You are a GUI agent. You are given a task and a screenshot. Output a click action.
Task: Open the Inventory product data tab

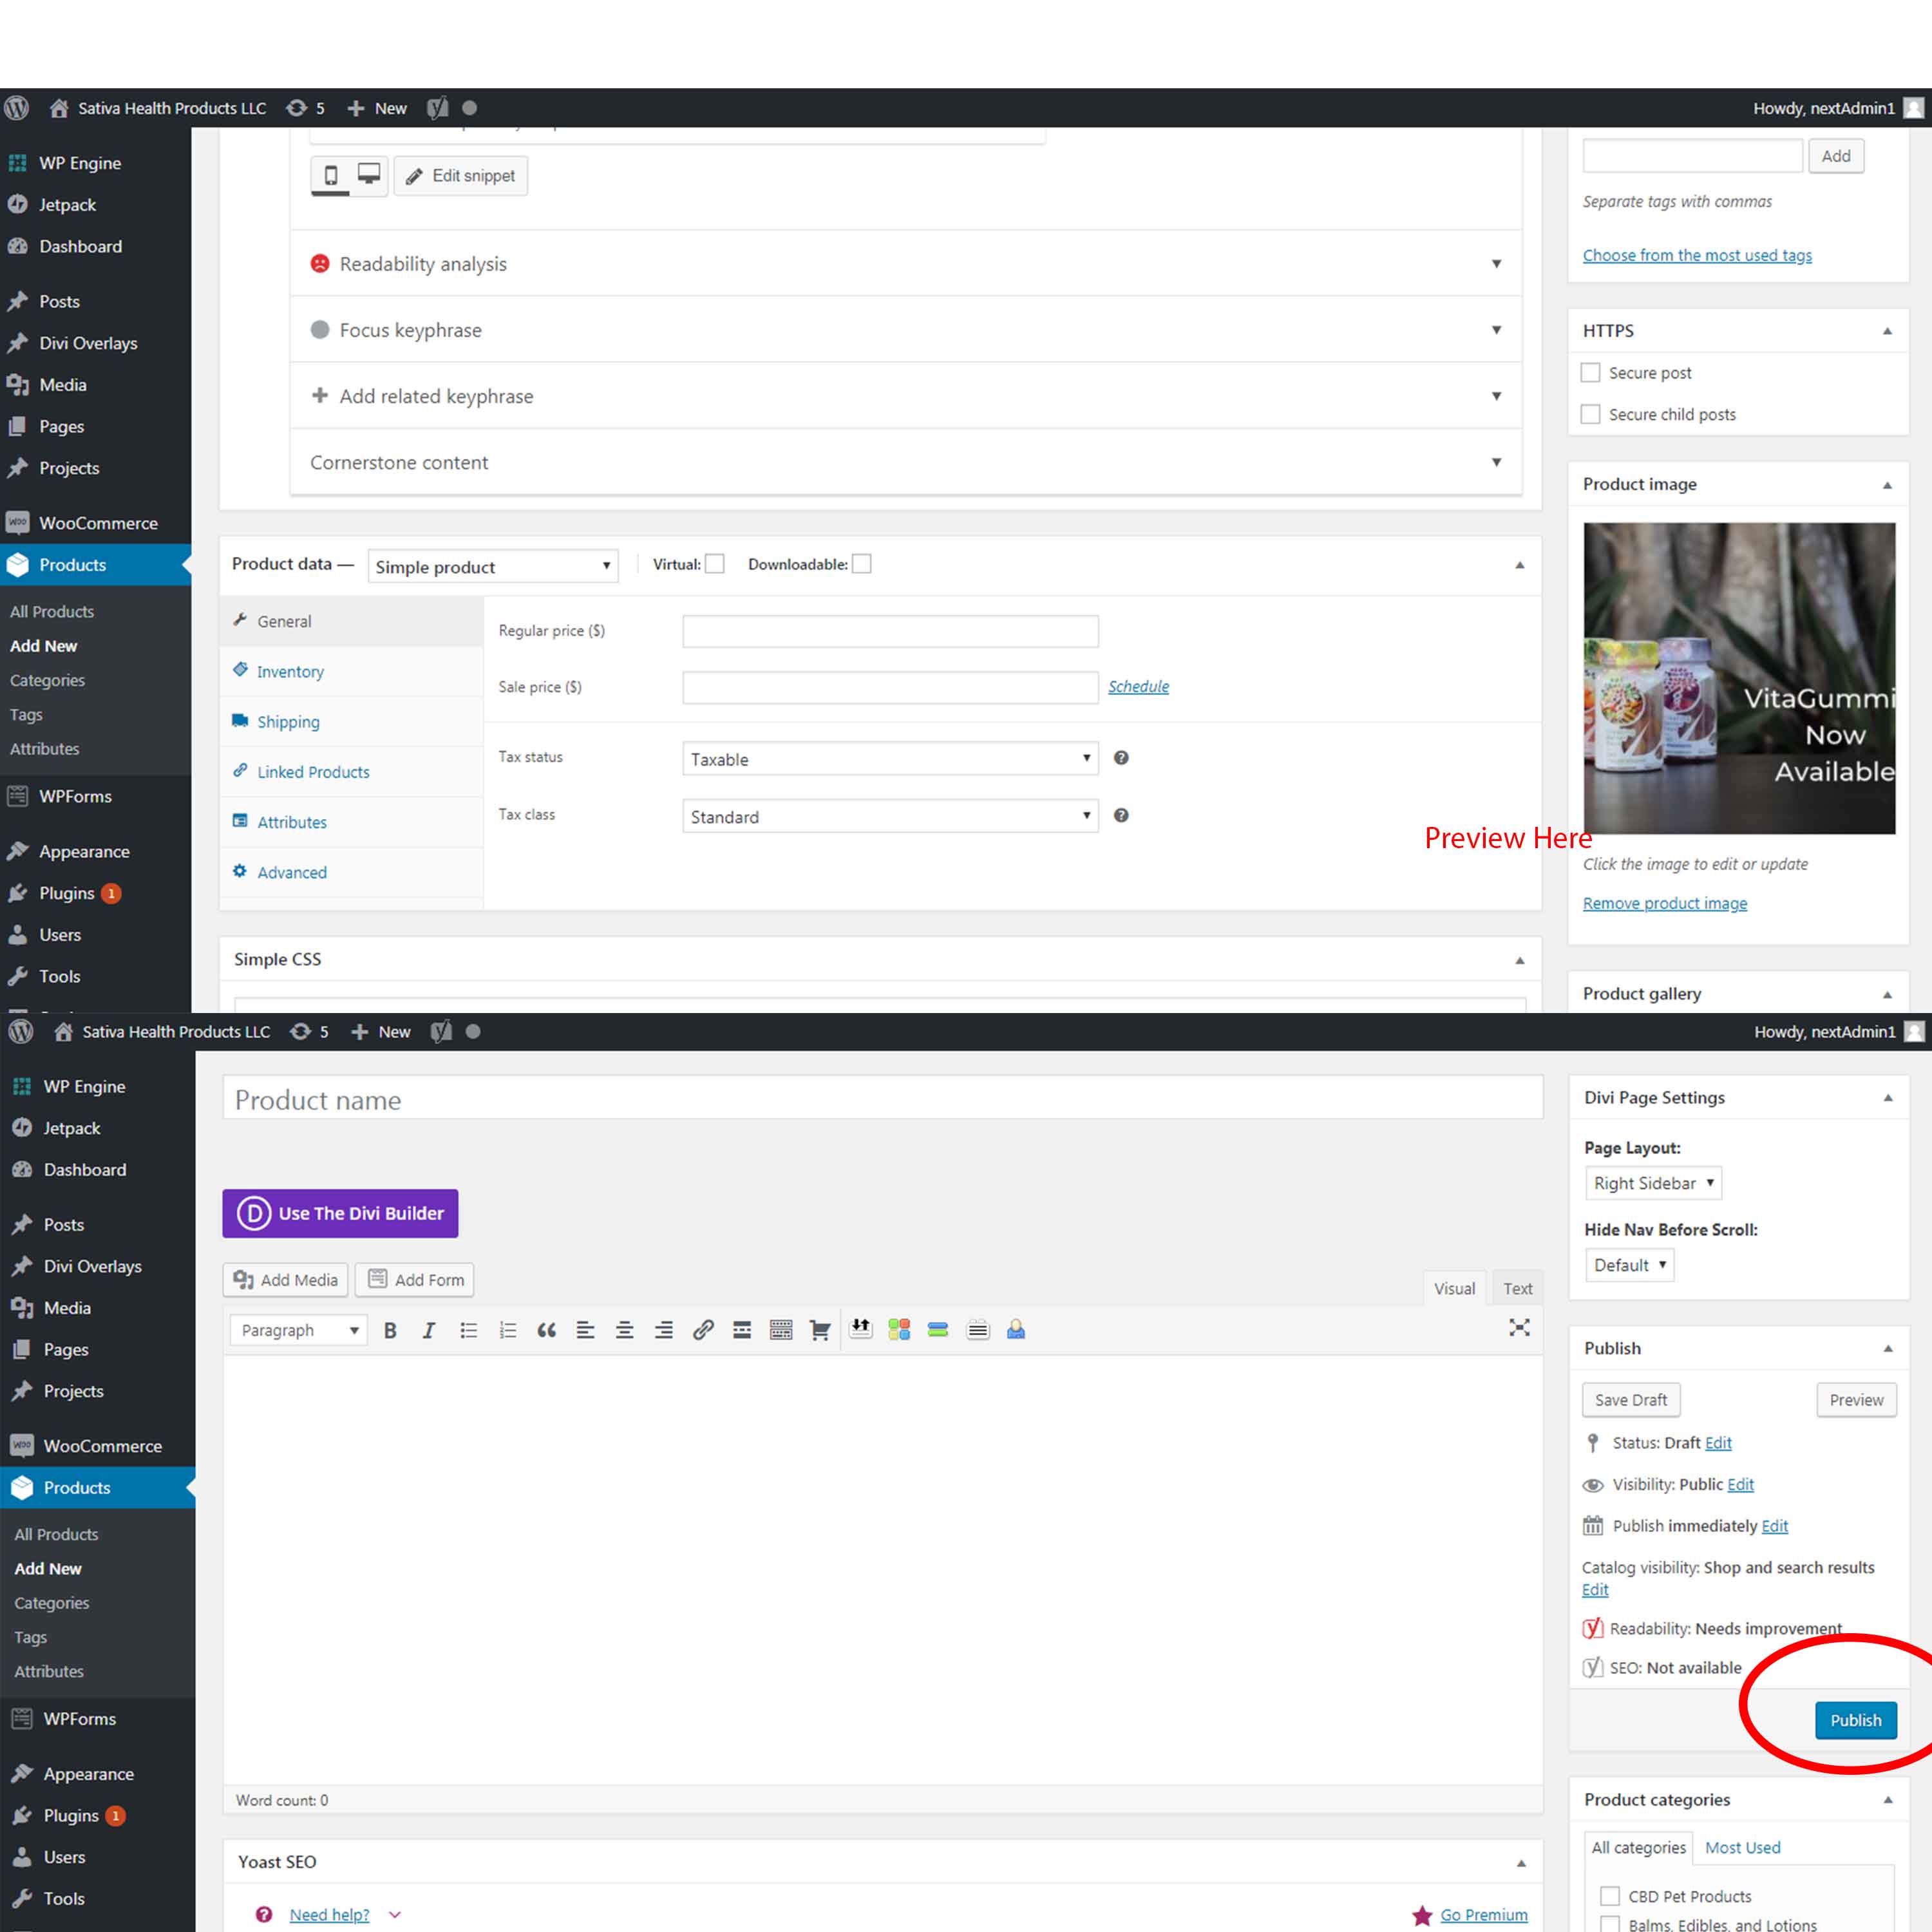(x=352, y=671)
